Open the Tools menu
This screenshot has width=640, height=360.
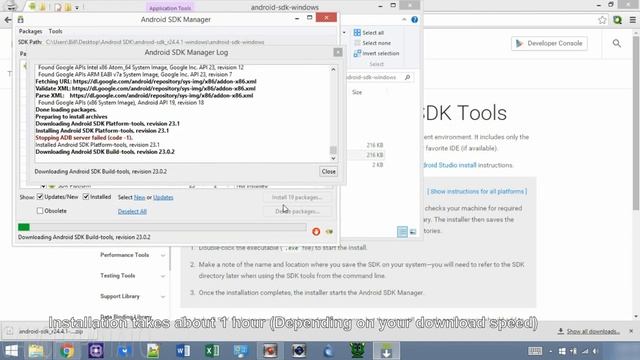coord(56,31)
